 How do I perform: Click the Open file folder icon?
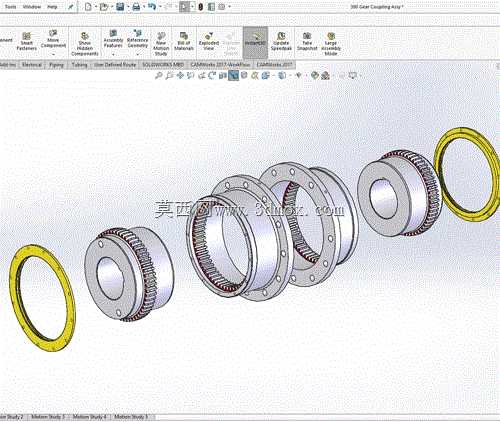click(x=104, y=6)
